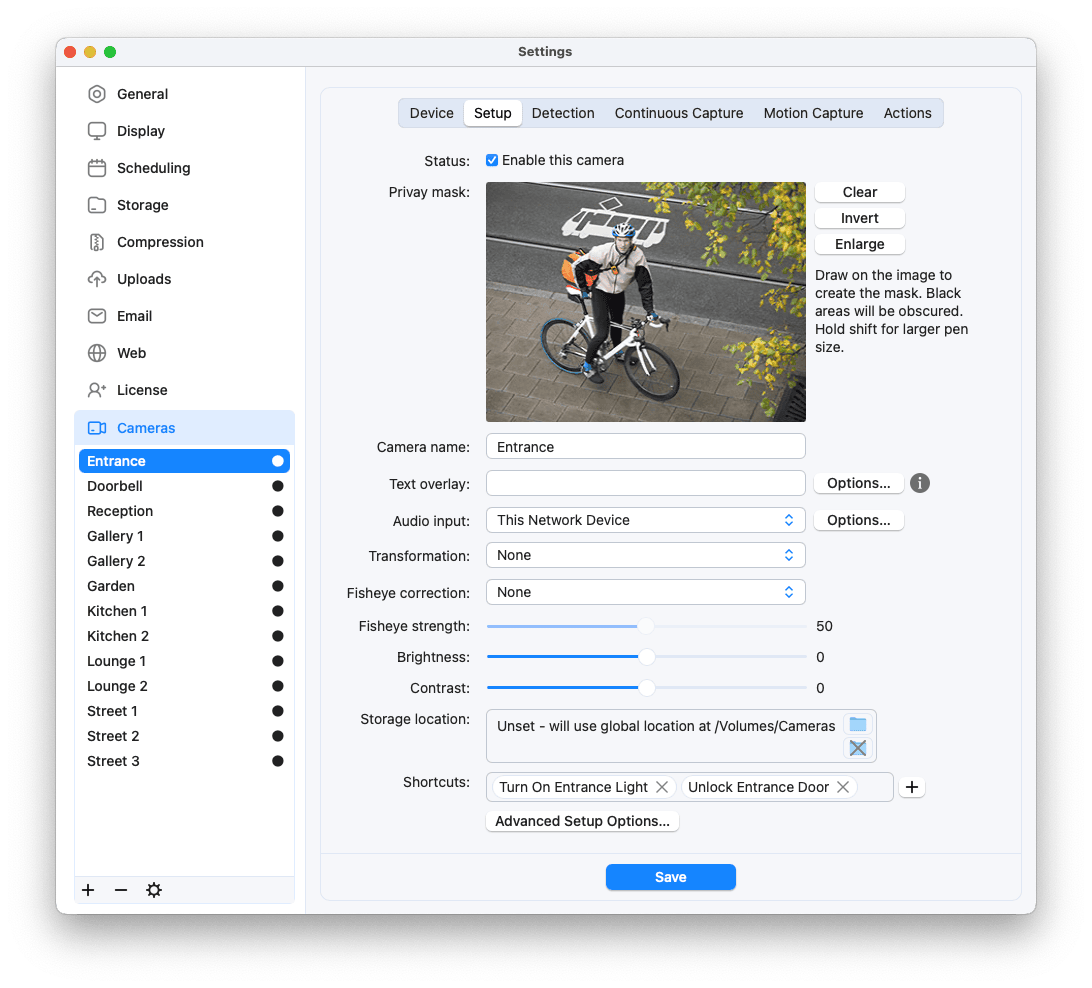This screenshot has height=988, width=1092.
Task: Open the Audio input dropdown
Action: coord(645,520)
